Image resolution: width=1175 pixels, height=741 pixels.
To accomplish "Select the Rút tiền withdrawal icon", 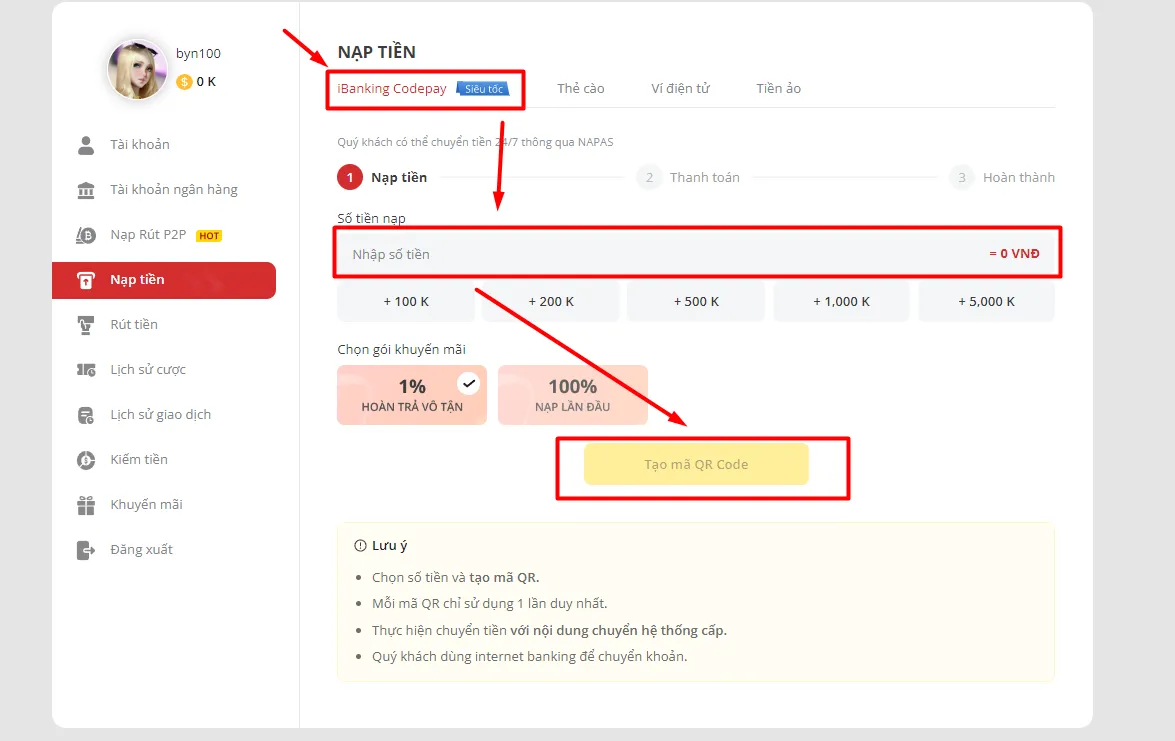I will point(89,324).
